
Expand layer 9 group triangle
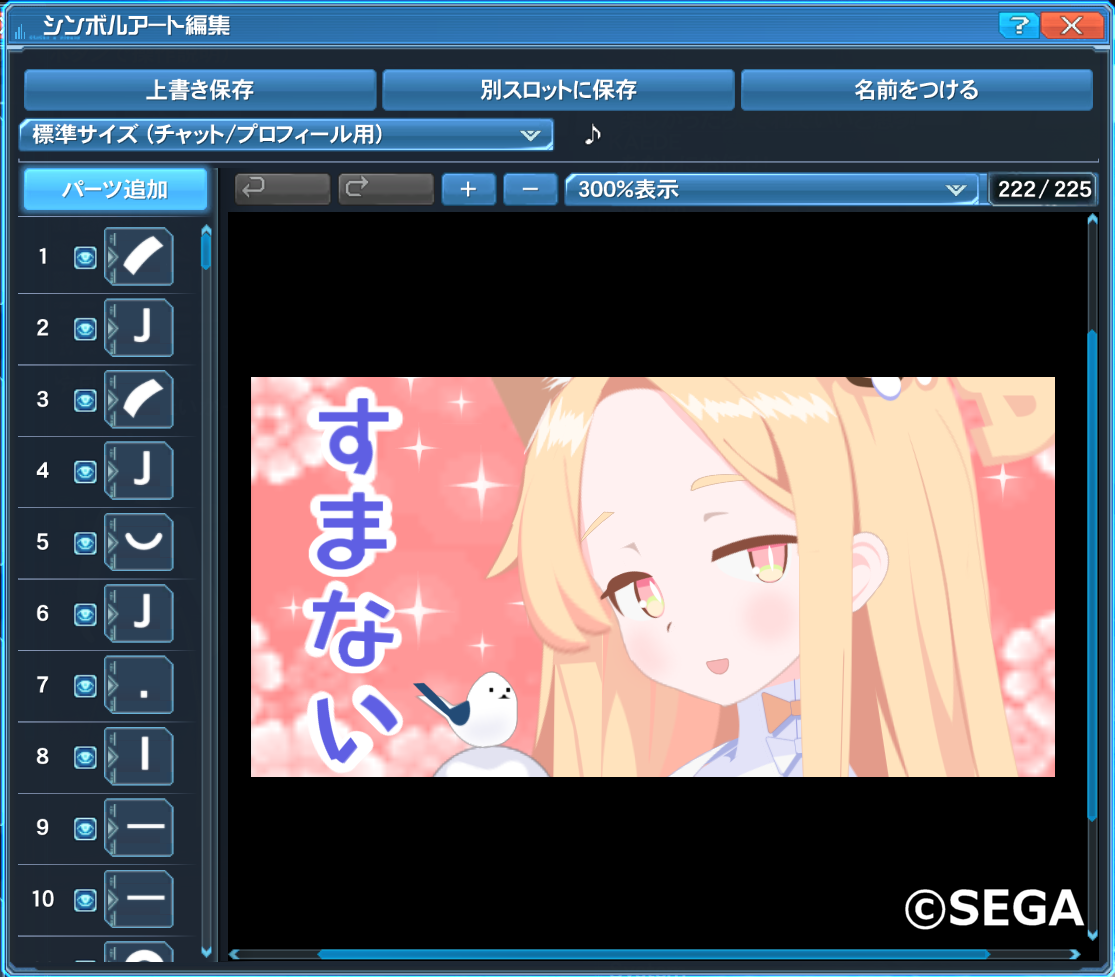coord(112,828)
